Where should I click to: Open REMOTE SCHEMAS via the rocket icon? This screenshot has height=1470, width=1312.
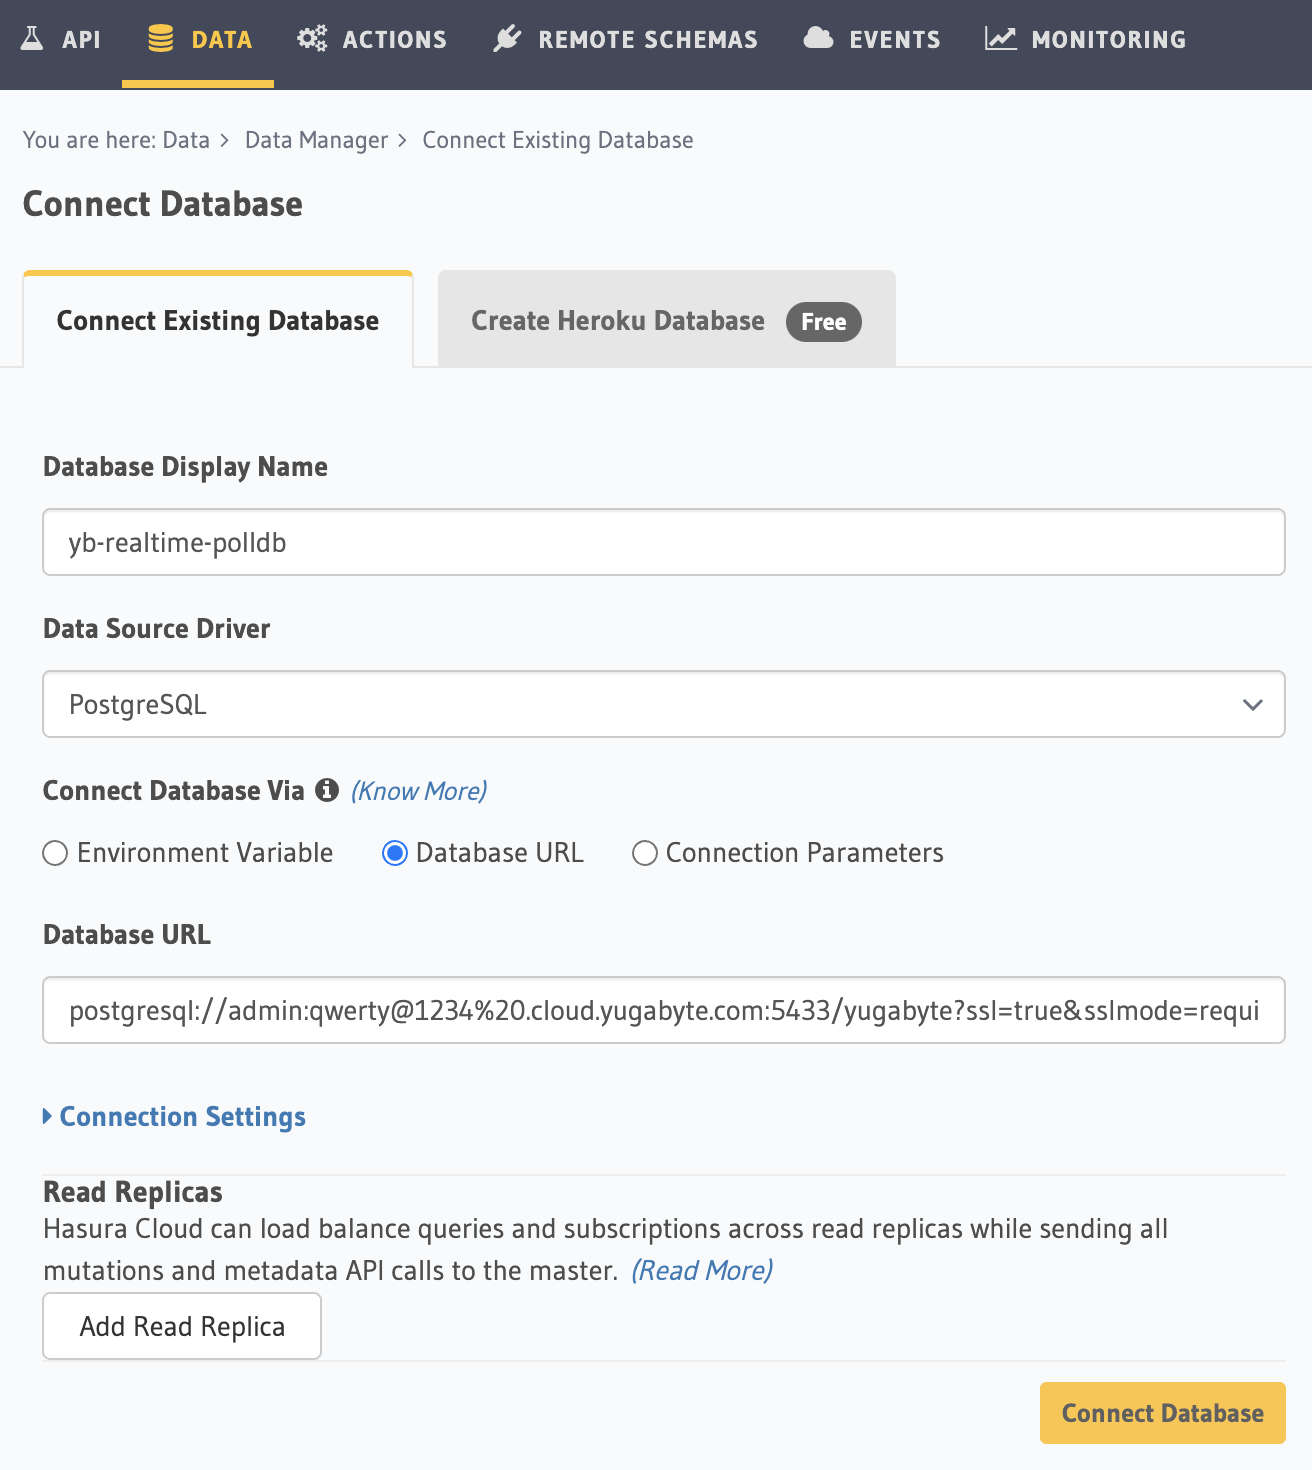pos(508,39)
